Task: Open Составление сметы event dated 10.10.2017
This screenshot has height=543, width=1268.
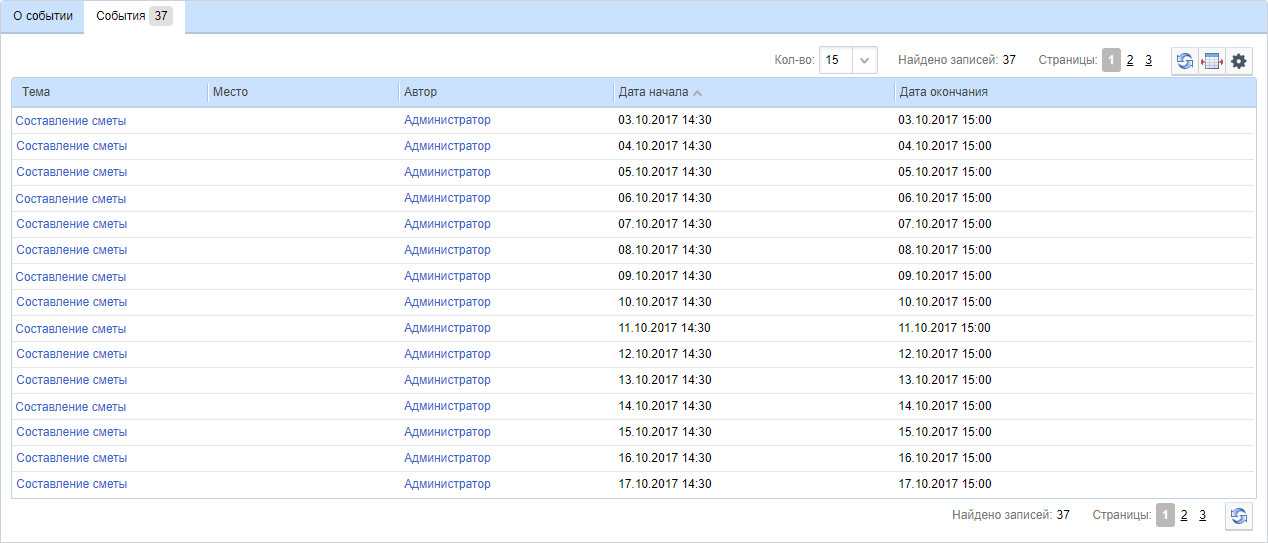Action: coord(71,302)
